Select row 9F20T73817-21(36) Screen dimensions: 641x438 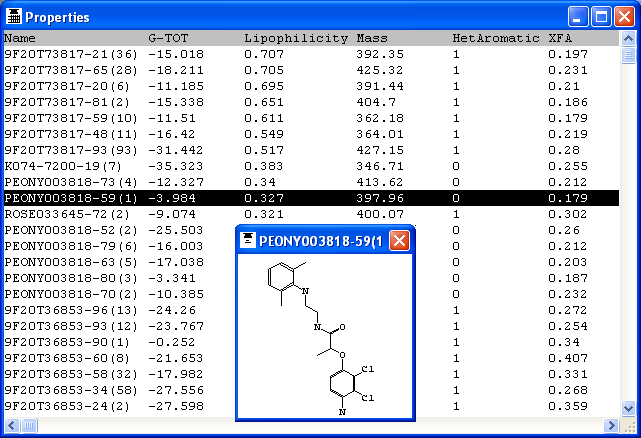point(70,54)
